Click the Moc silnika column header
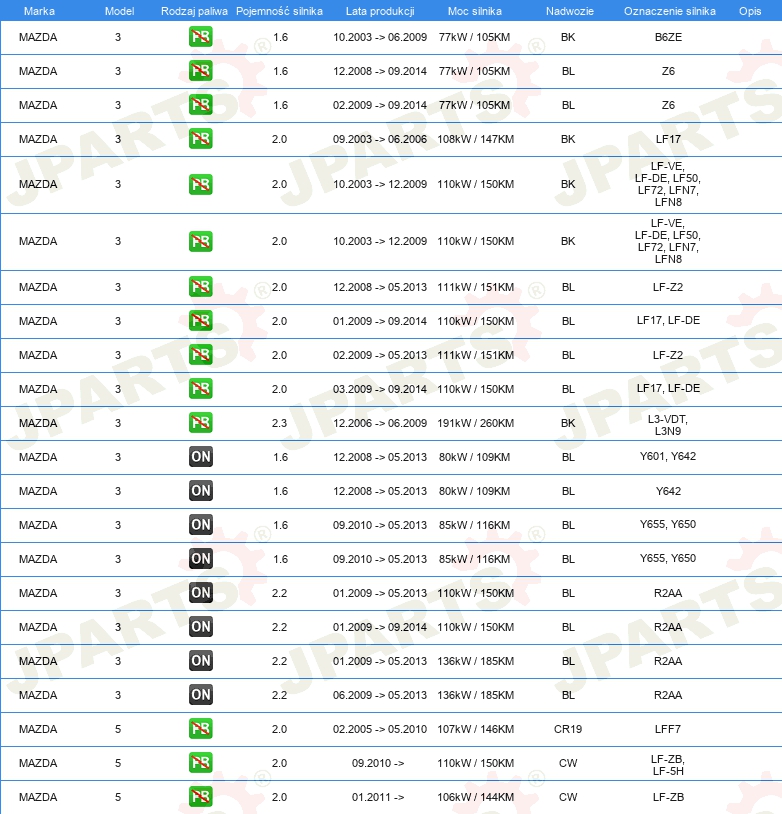The height and width of the screenshot is (814, 782). point(475,10)
